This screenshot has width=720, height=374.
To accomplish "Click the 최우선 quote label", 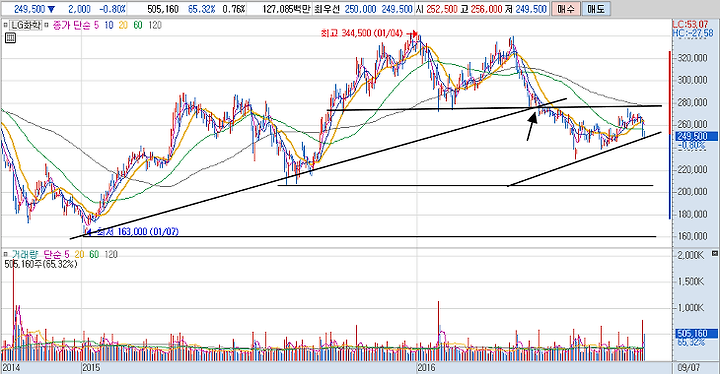I will click(327, 9).
